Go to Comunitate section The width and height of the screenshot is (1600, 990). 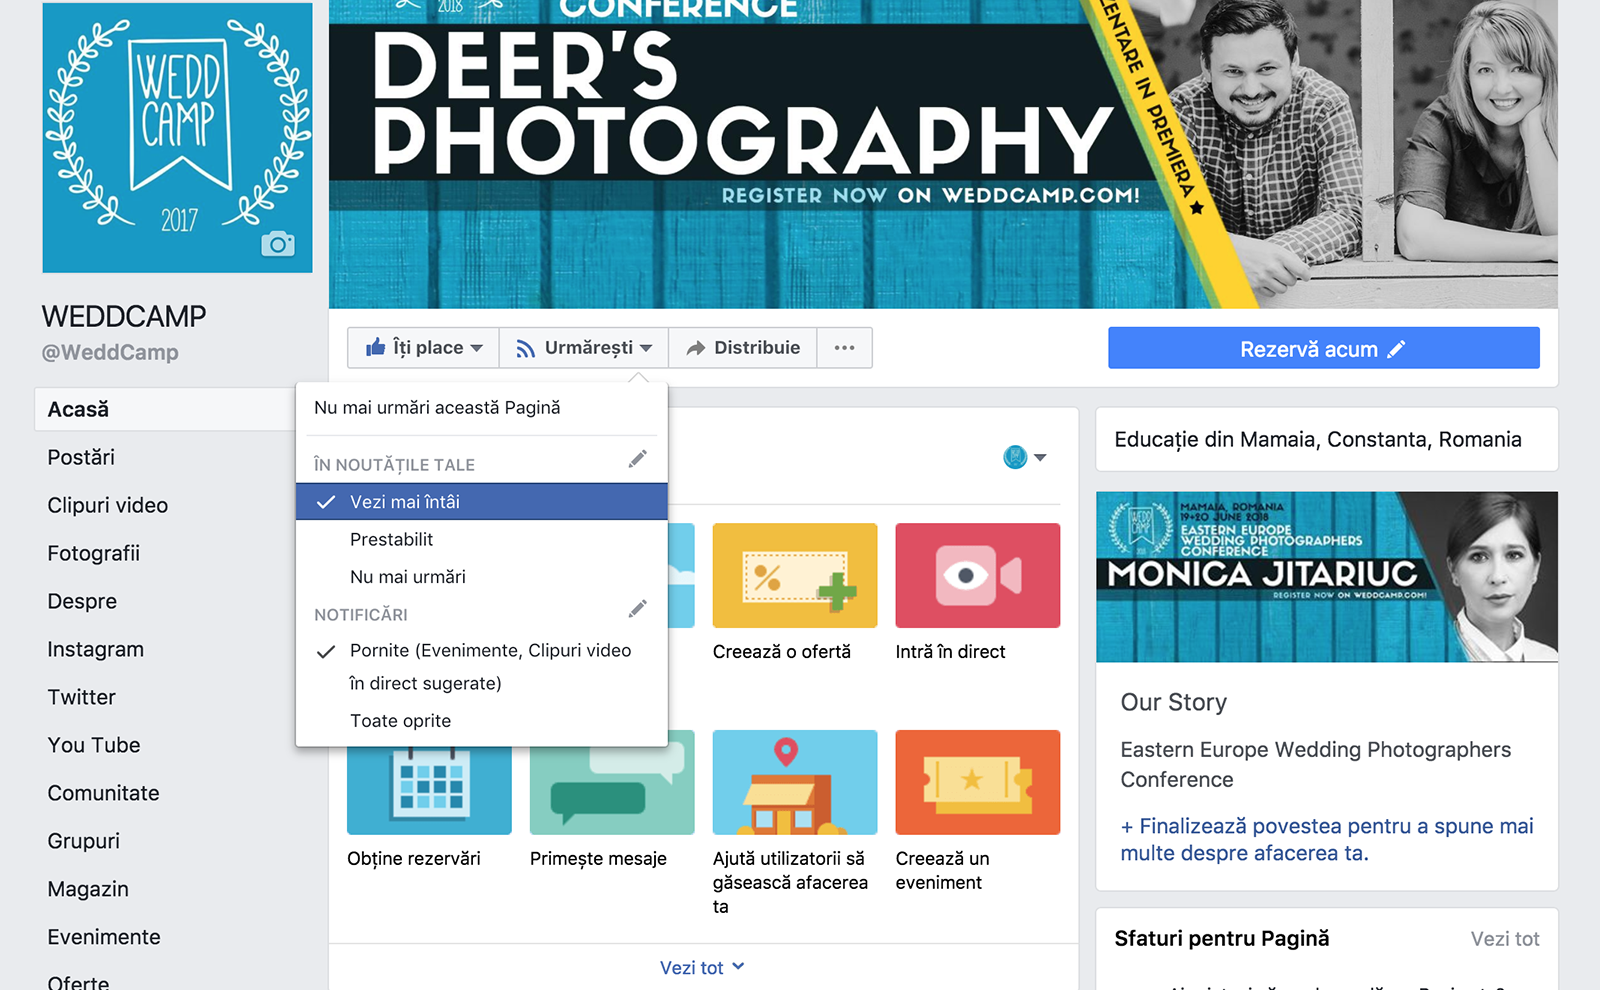[x=104, y=794]
